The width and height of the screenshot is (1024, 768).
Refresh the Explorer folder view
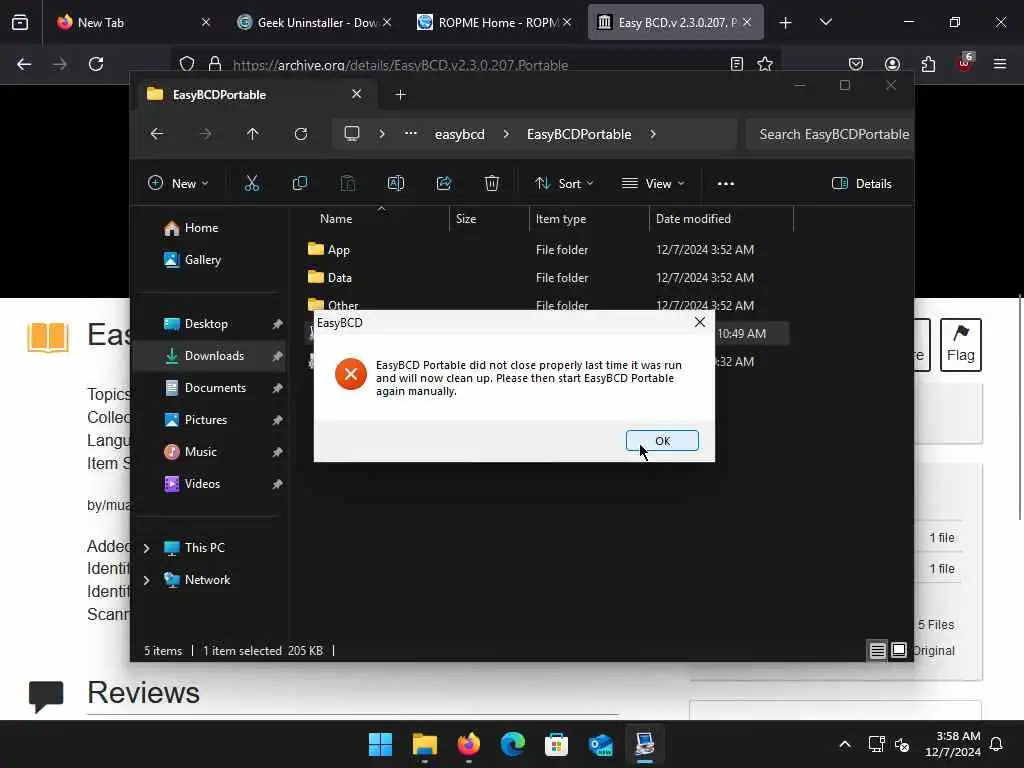(x=301, y=134)
